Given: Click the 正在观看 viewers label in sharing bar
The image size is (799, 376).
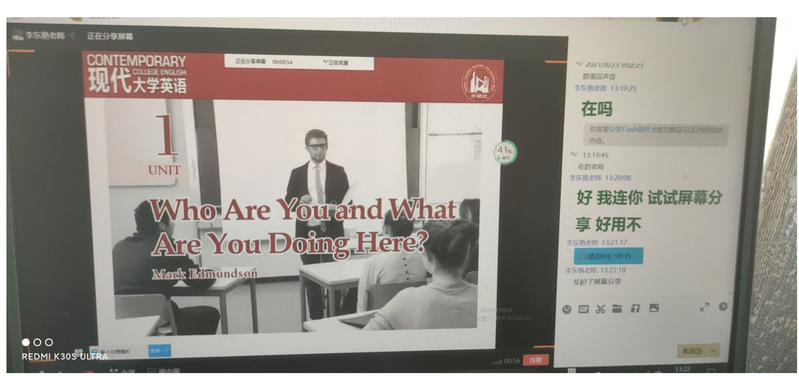Looking at the screenshot, I should coord(338,63).
